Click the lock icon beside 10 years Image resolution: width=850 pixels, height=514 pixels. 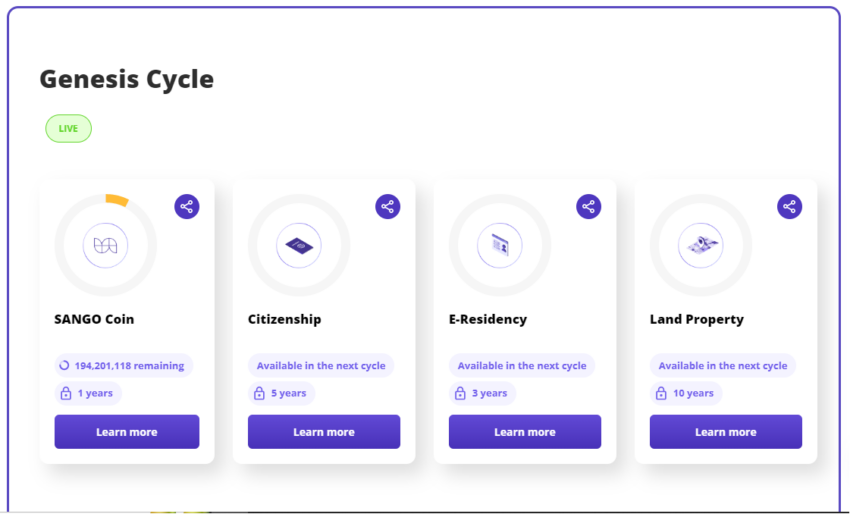pos(661,393)
